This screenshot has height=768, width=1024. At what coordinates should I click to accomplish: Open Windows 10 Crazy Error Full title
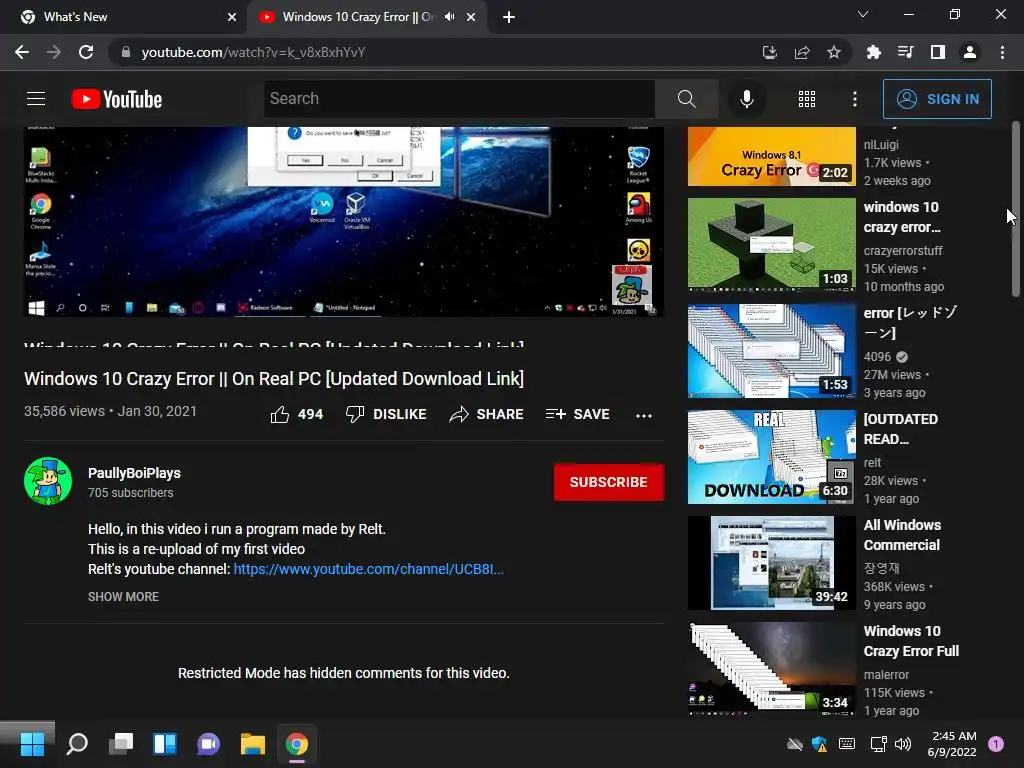click(911, 641)
